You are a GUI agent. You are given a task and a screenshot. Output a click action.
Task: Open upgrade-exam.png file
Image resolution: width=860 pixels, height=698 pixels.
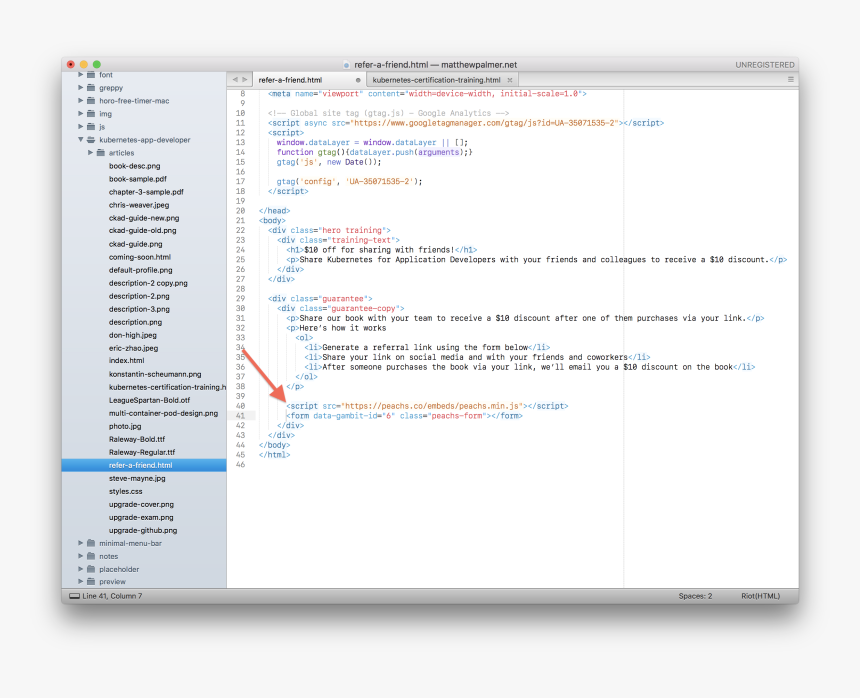141,518
